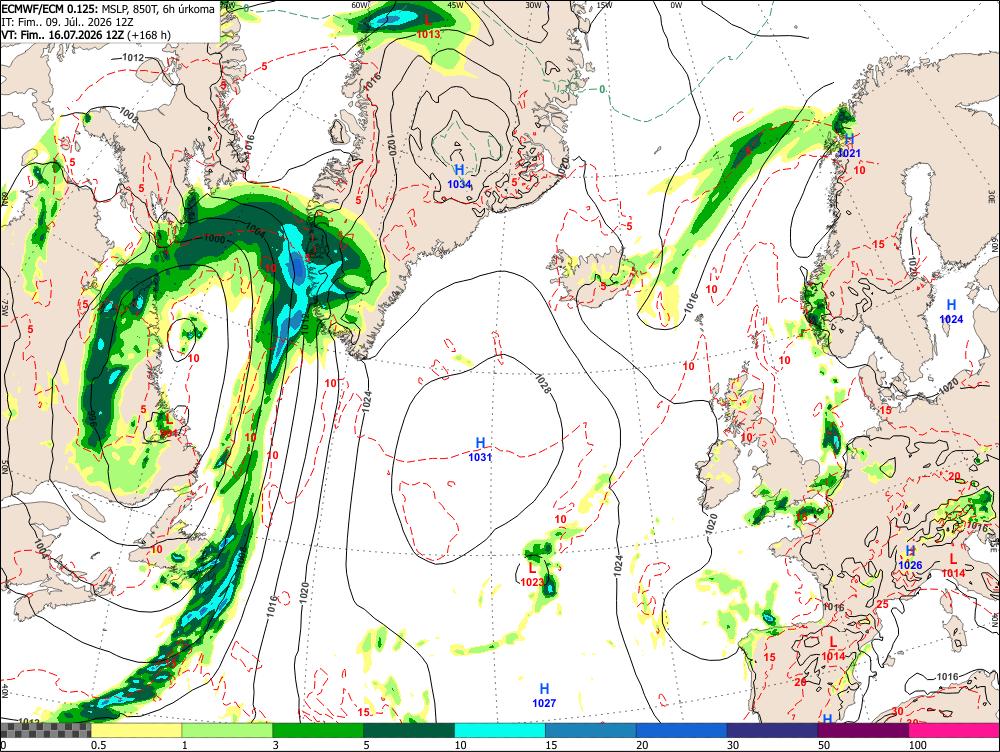
Task: Select the 1000 isobar label
Action: pyautogui.click(x=215, y=239)
